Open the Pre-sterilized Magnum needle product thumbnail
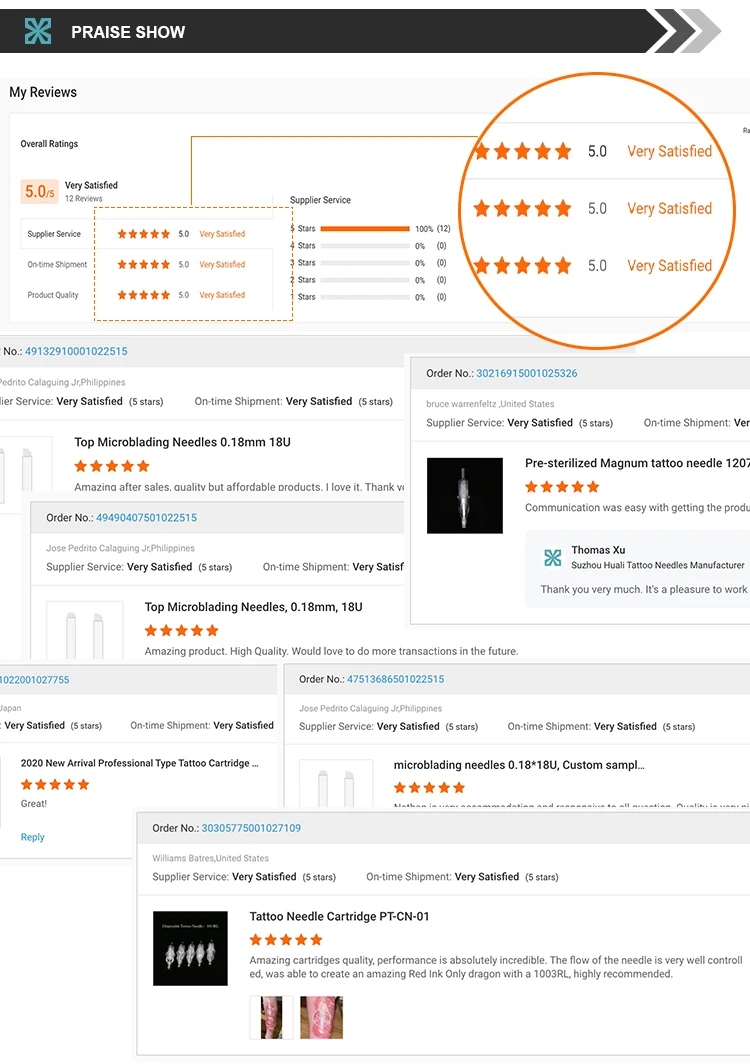 coord(464,495)
